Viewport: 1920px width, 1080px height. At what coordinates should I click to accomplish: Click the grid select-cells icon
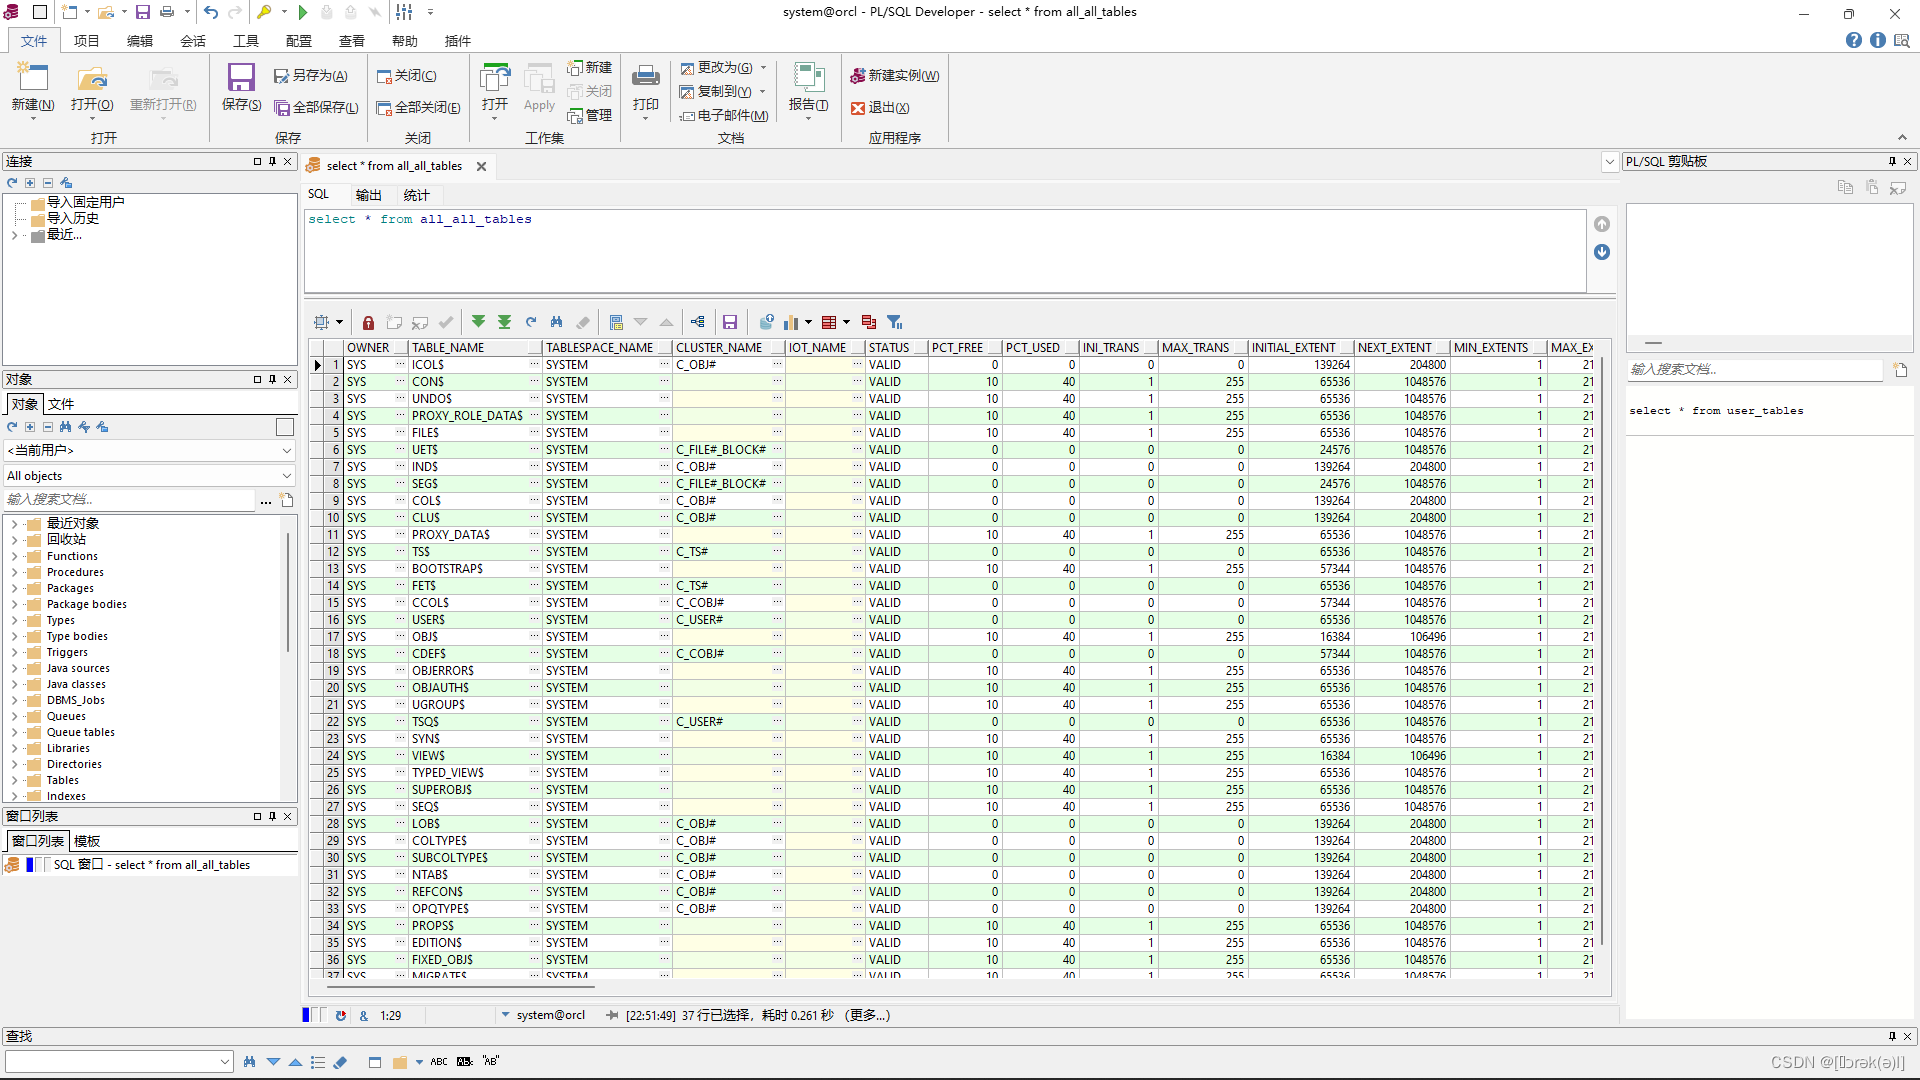[x=321, y=322]
